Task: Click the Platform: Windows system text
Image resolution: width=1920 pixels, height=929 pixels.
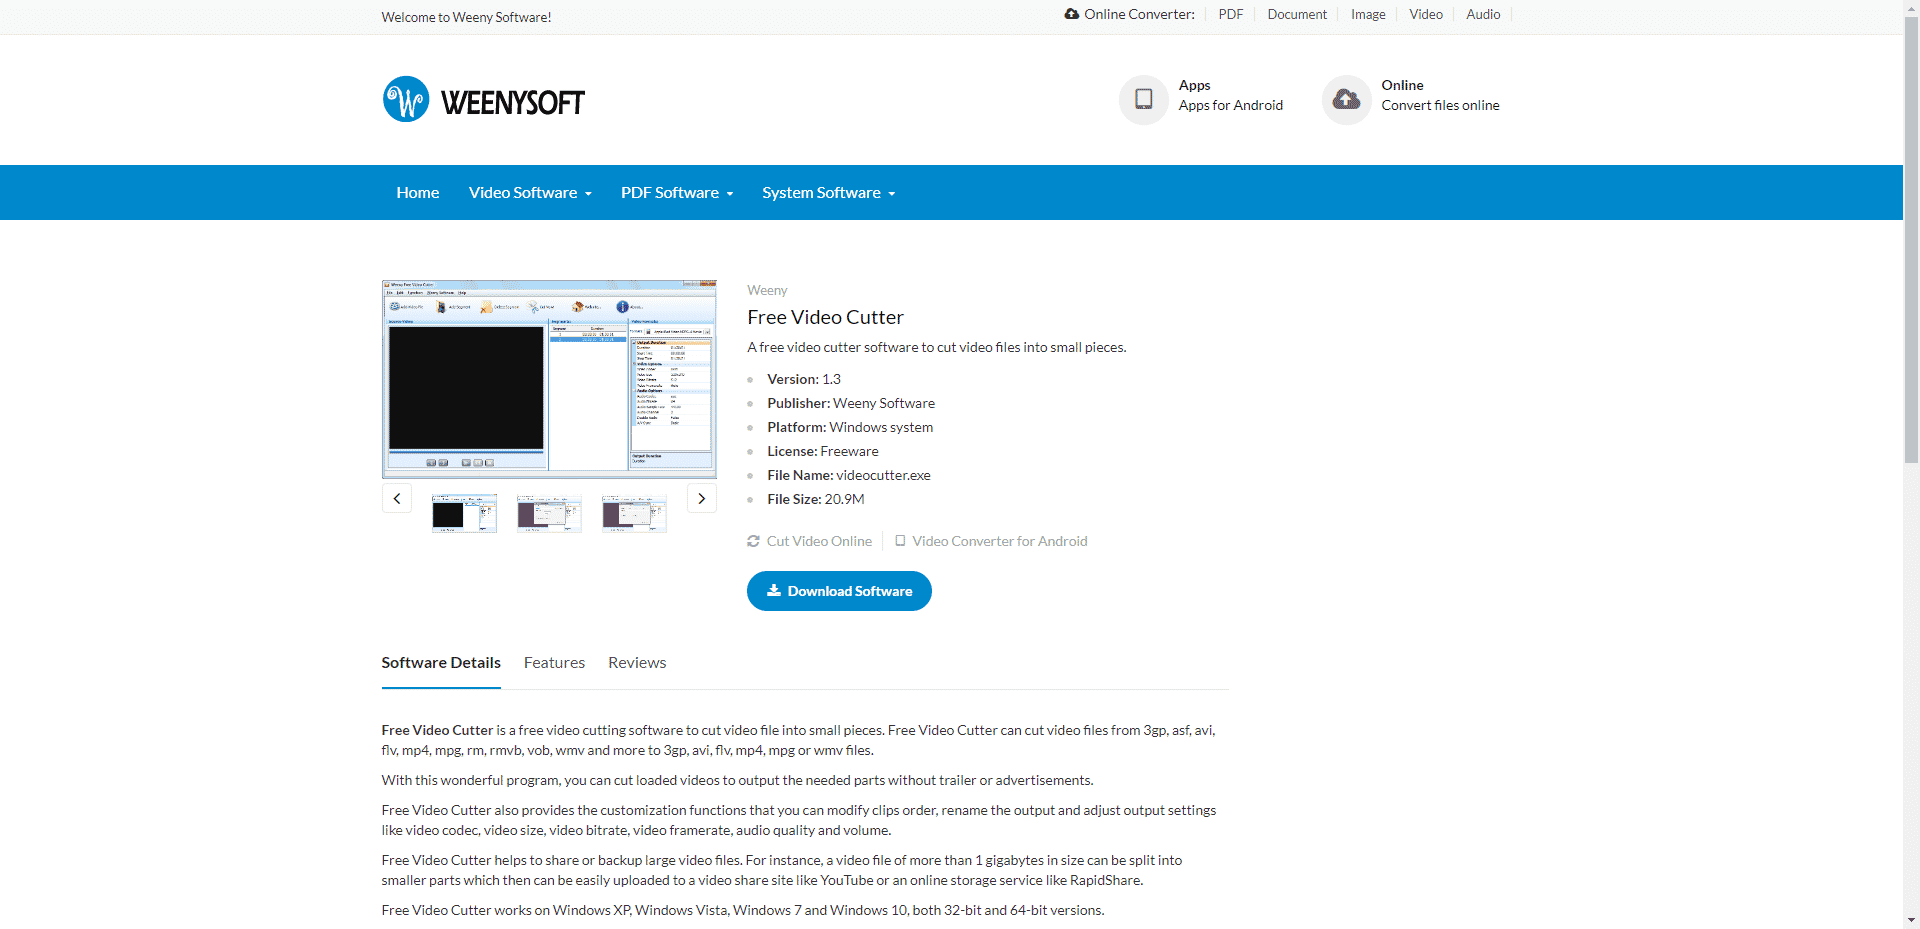Action: [850, 427]
